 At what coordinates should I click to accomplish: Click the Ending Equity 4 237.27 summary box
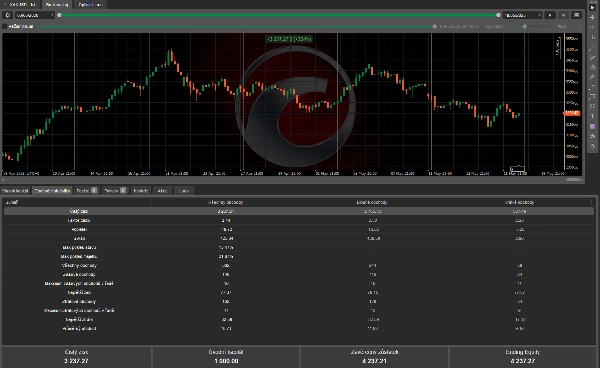(523, 357)
